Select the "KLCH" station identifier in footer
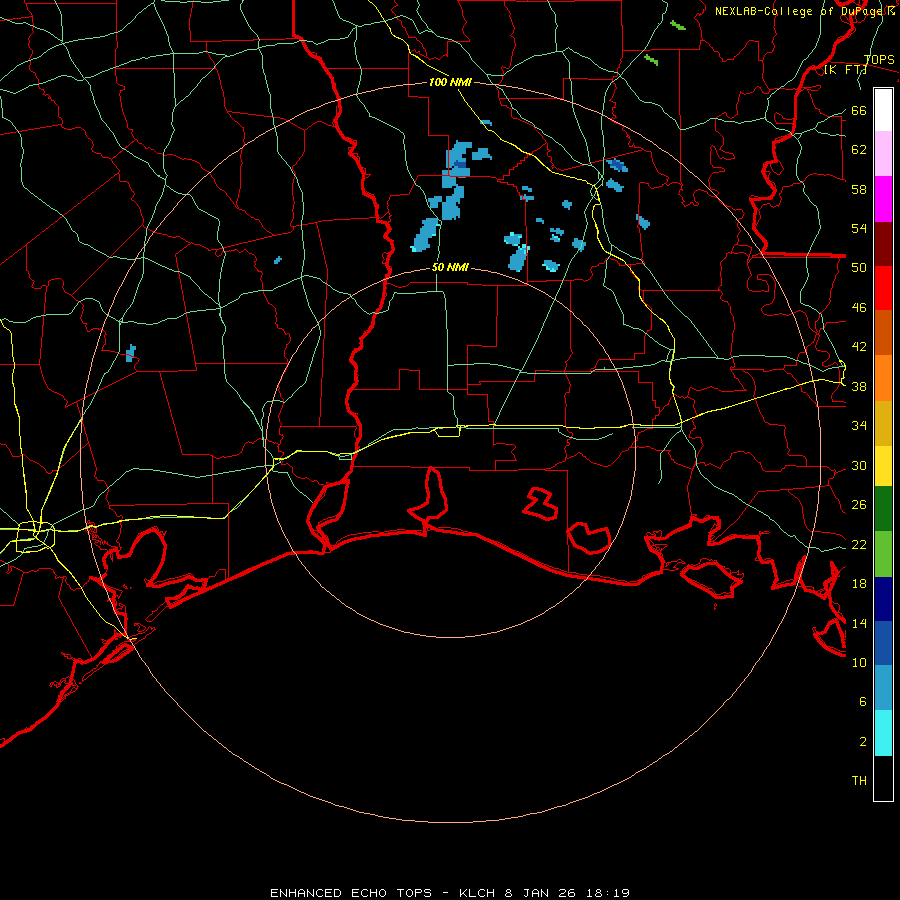 coord(478,893)
